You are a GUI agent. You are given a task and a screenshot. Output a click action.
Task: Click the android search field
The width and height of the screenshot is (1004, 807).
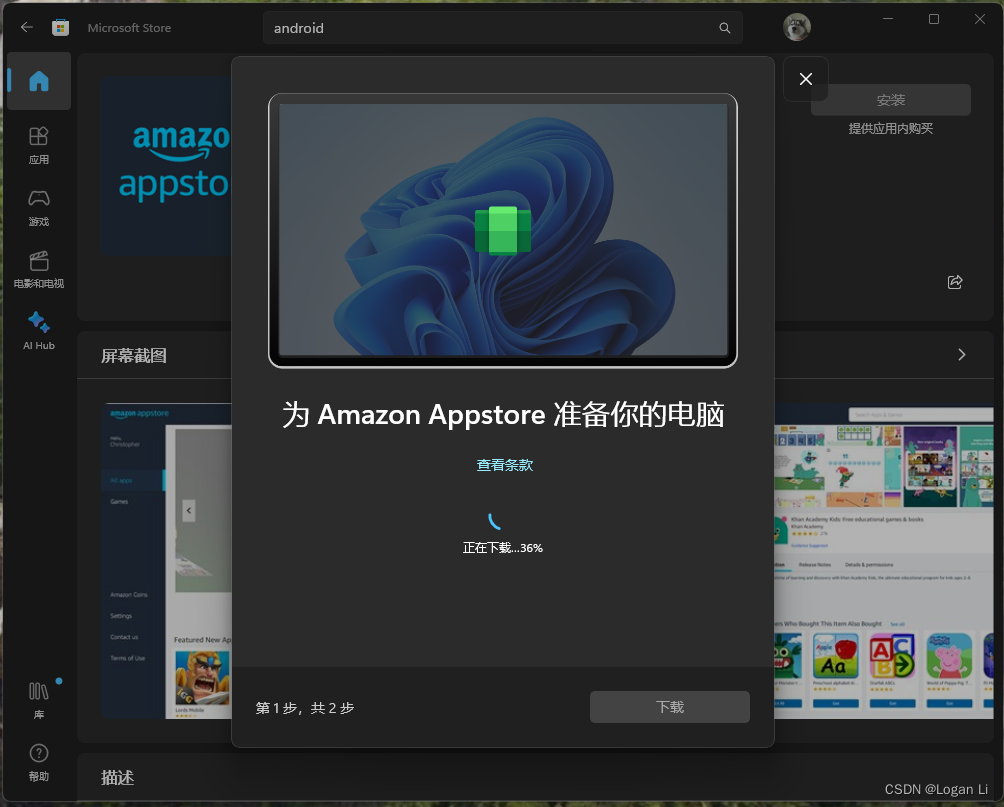coord(503,28)
